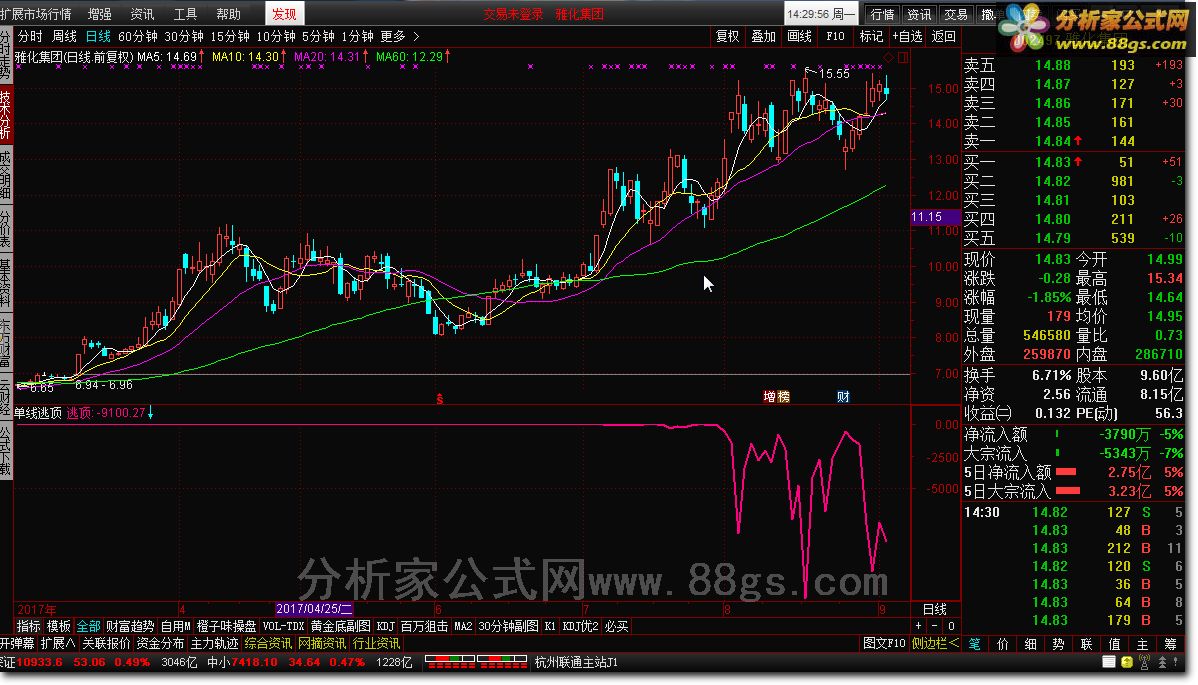This screenshot has height=685, width=1198.
Task: Select the 笔 tab in side panel
Action: pos(975,644)
